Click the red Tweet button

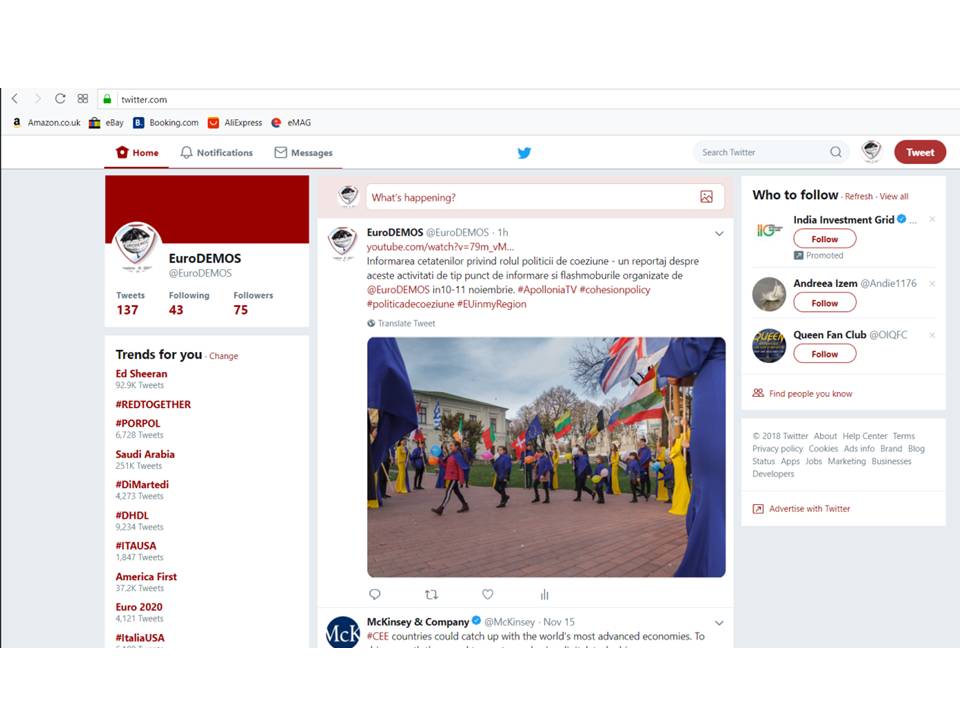pos(920,152)
